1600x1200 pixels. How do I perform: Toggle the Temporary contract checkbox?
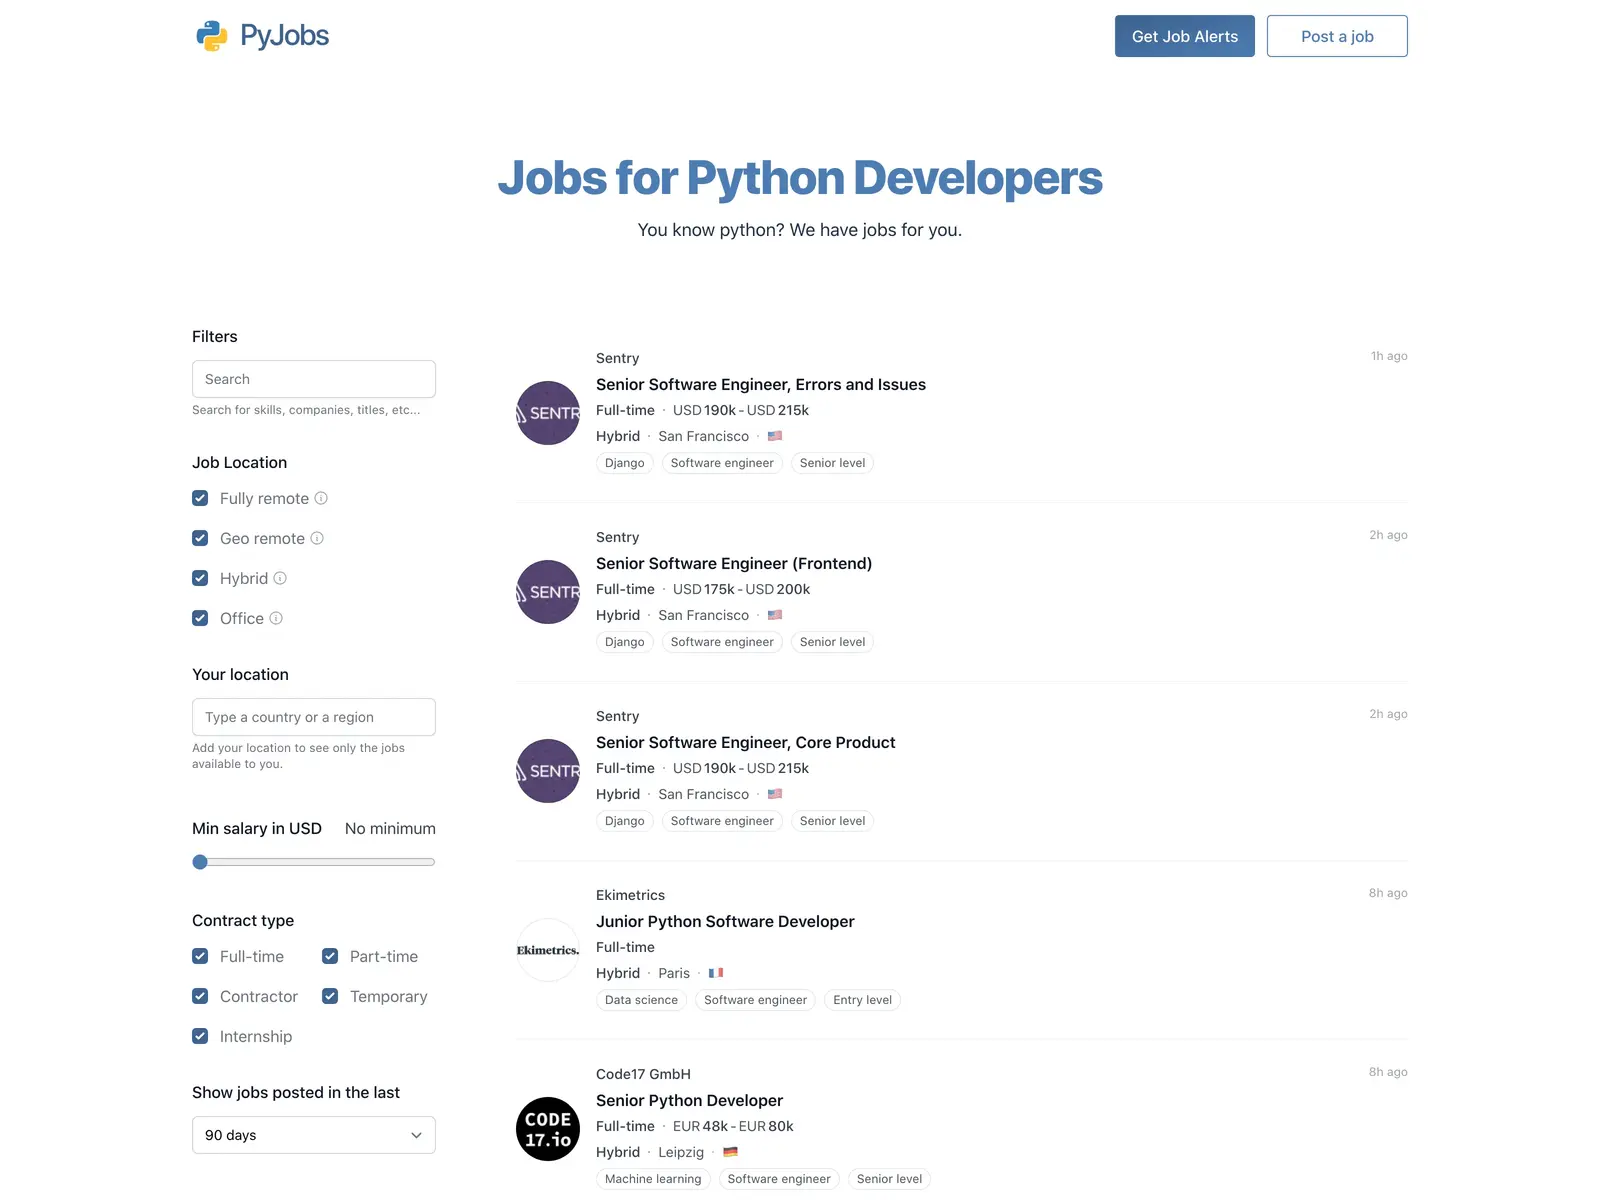[x=330, y=996]
